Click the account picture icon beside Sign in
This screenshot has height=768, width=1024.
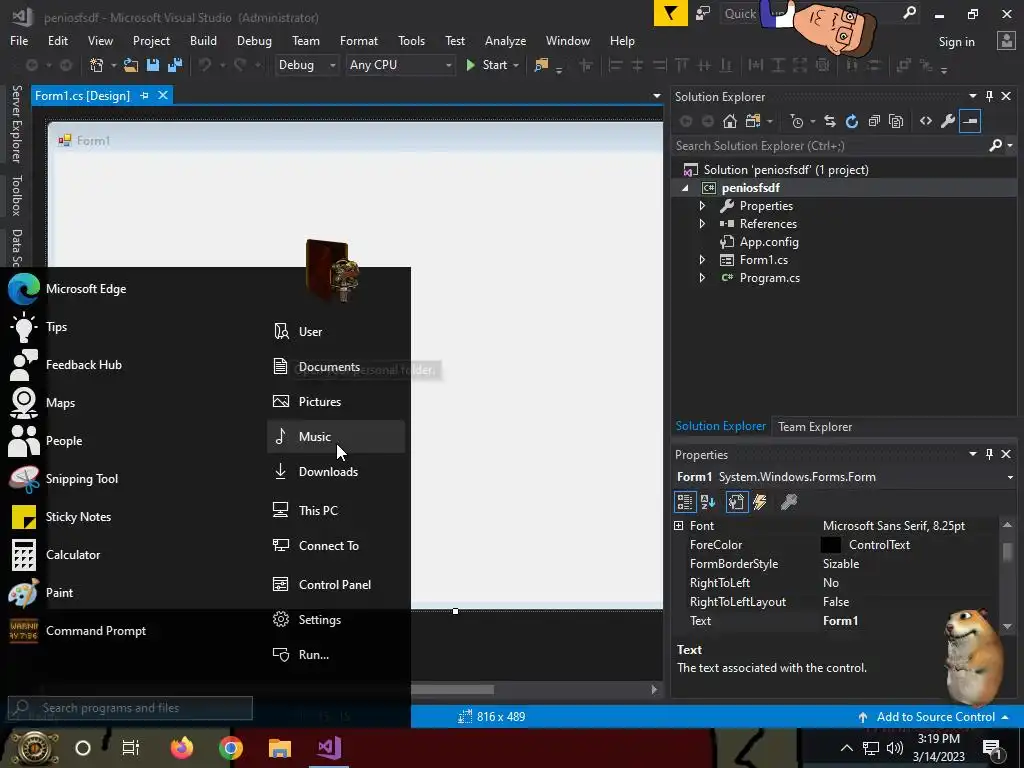(x=1006, y=41)
